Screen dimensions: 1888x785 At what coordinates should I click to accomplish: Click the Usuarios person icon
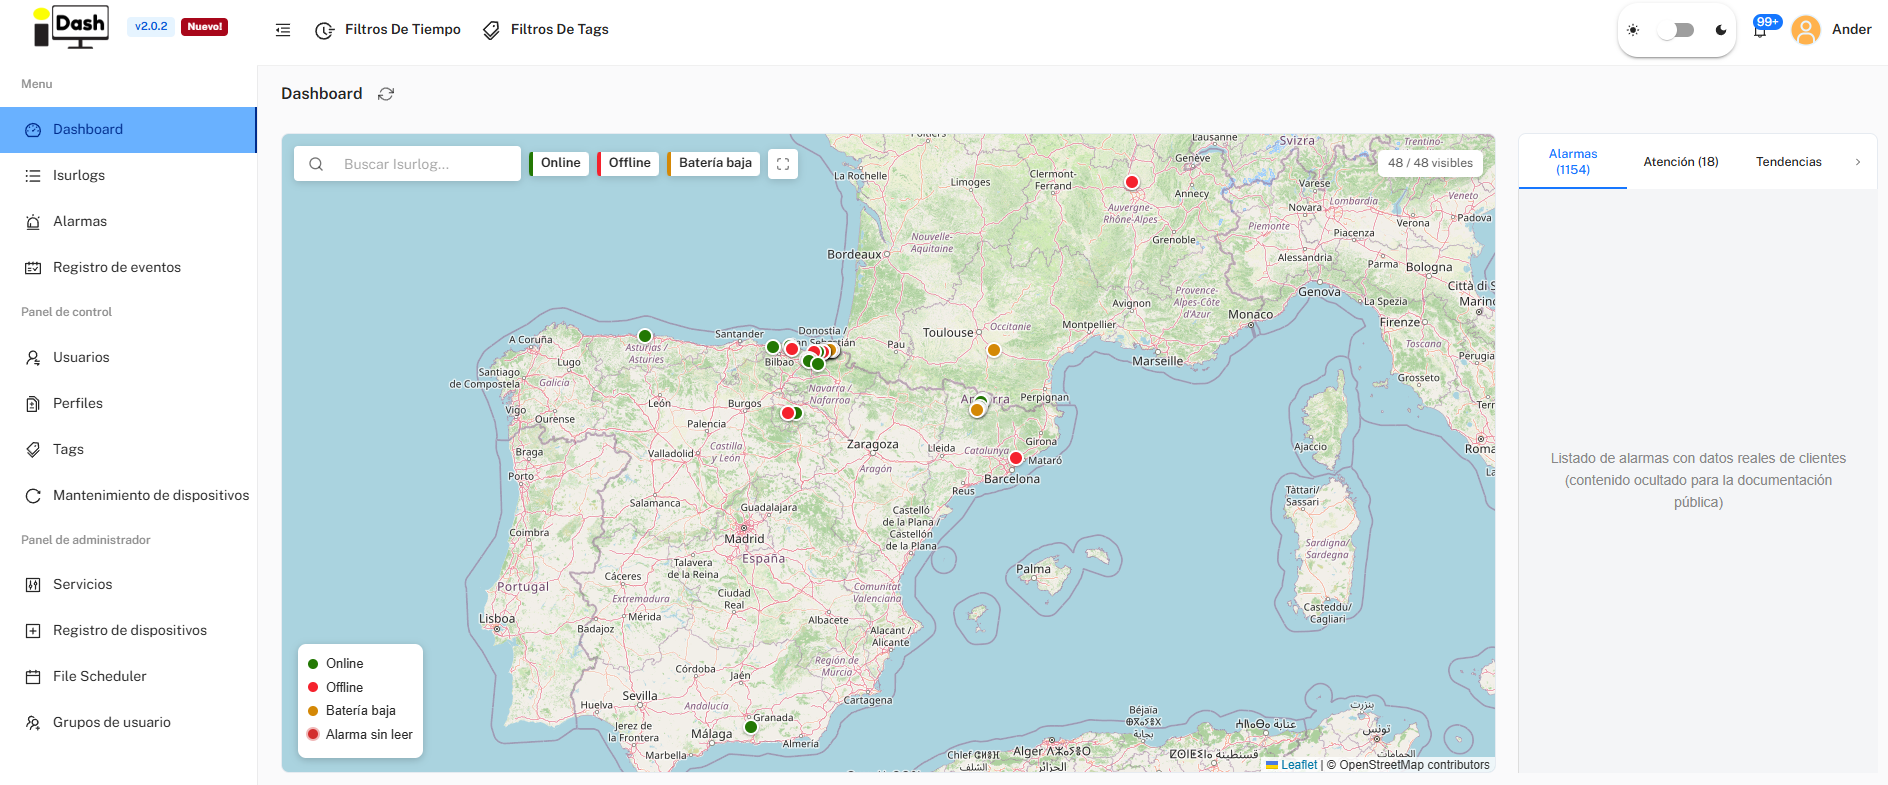coord(33,358)
